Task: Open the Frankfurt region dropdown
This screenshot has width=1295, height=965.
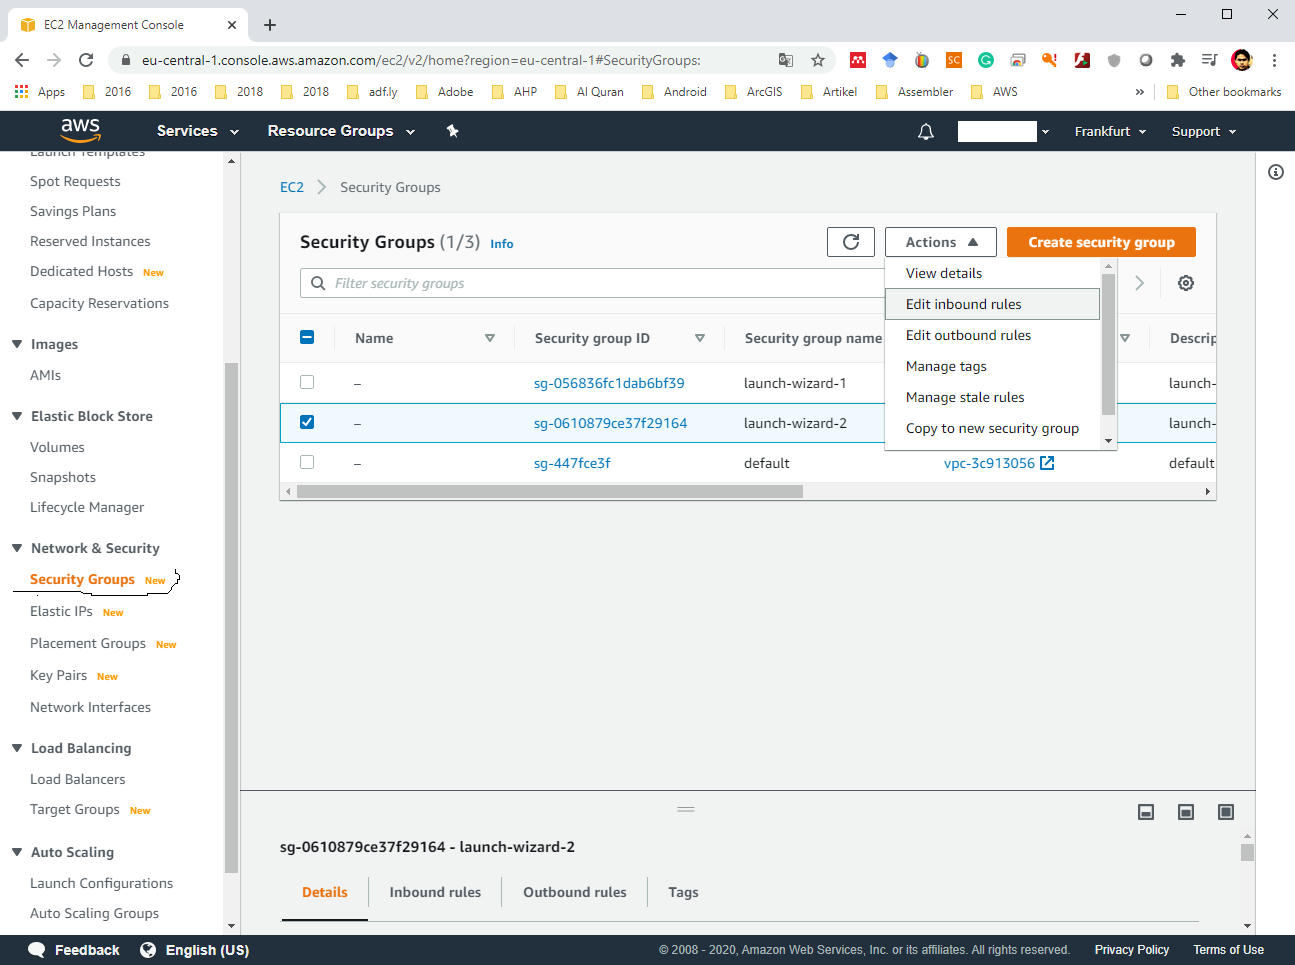Action: 1110,131
